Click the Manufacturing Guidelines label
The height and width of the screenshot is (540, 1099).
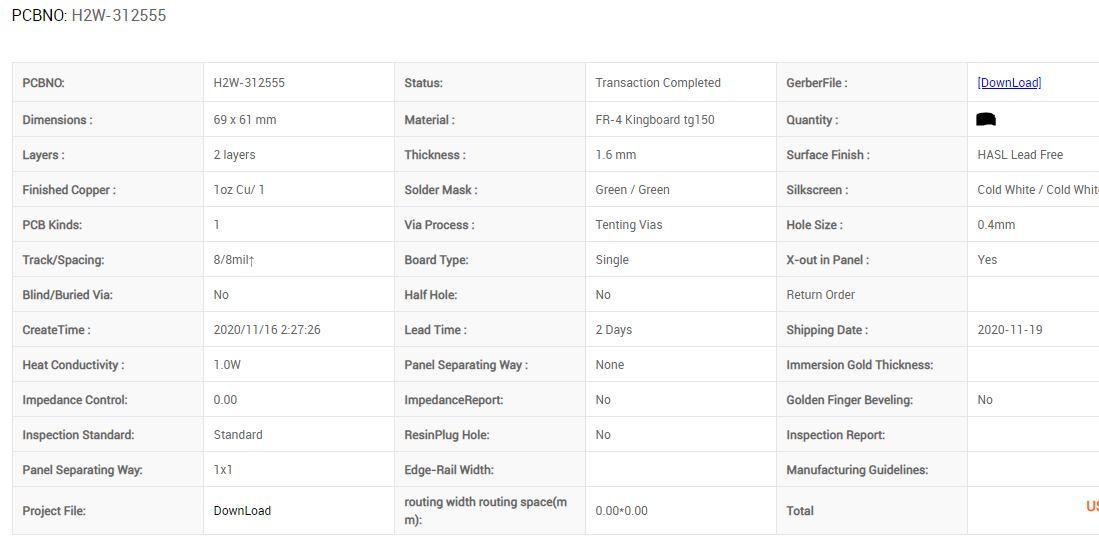857,470
